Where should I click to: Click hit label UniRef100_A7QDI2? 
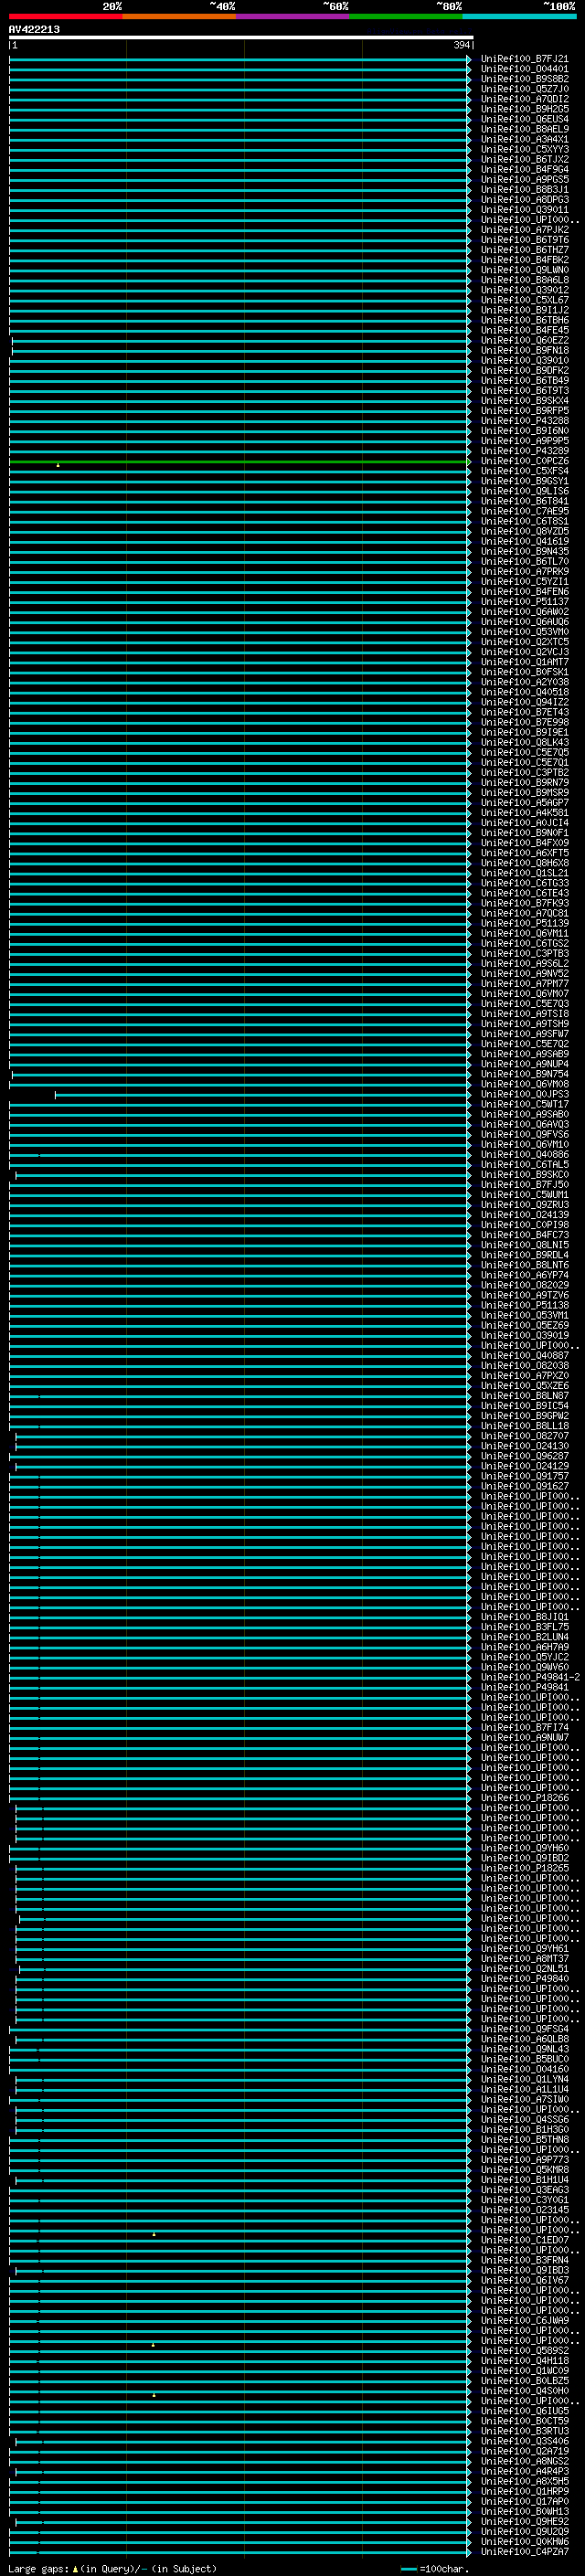tap(524, 99)
